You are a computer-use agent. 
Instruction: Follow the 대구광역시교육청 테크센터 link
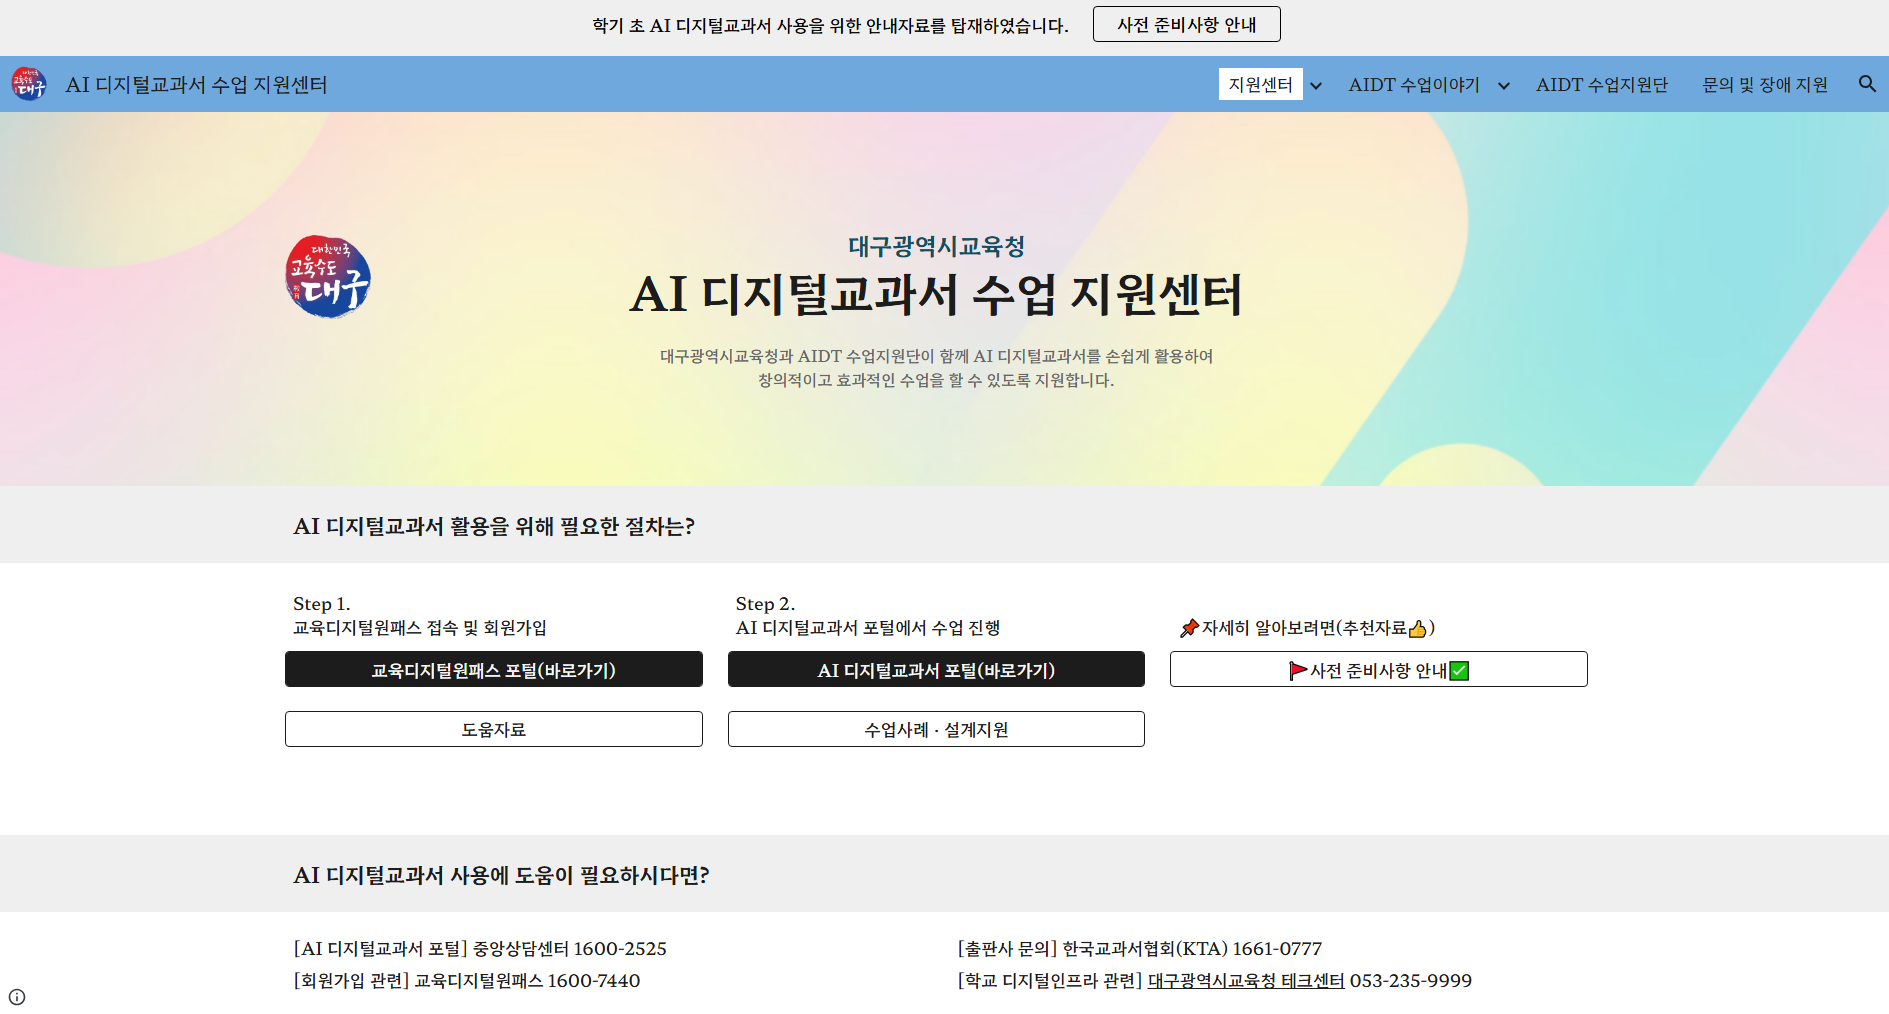[1246, 981]
